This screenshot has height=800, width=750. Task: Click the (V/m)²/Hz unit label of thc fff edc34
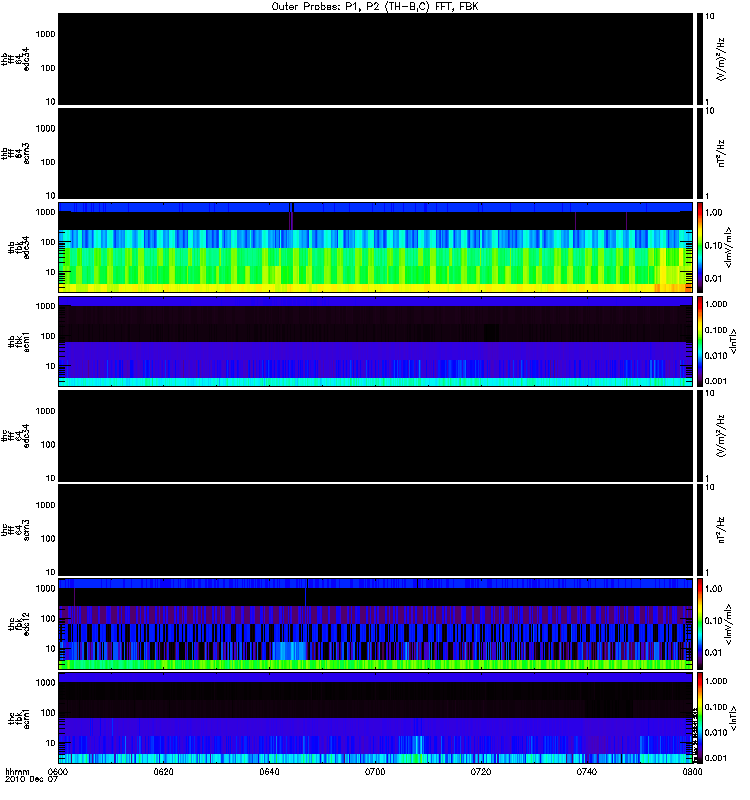(x=721, y=436)
